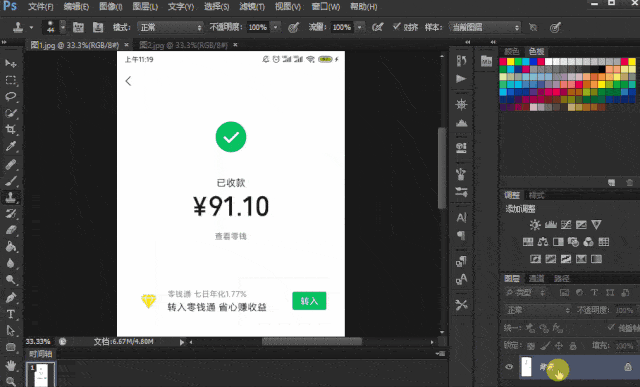Select the Eraser tool
Viewport: 640px width, 387px height.
tap(11, 230)
